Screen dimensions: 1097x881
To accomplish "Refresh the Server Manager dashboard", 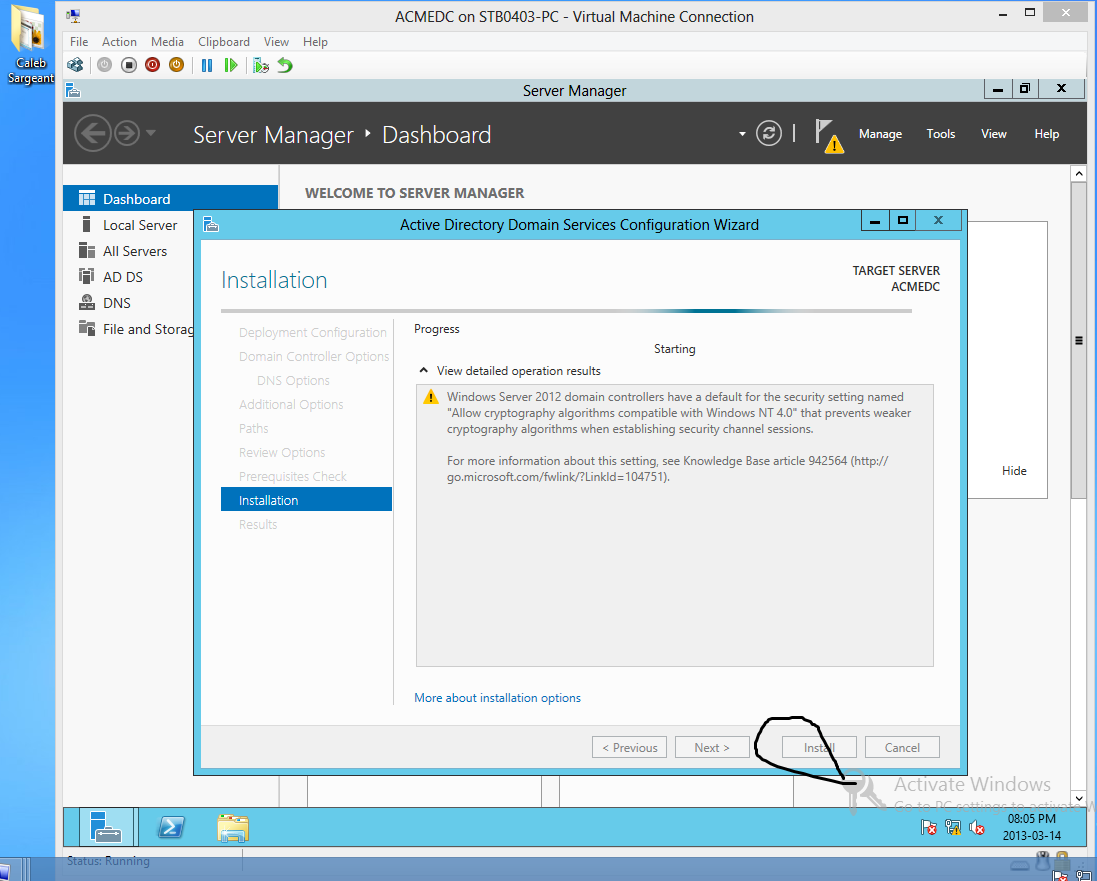I will 768,133.
